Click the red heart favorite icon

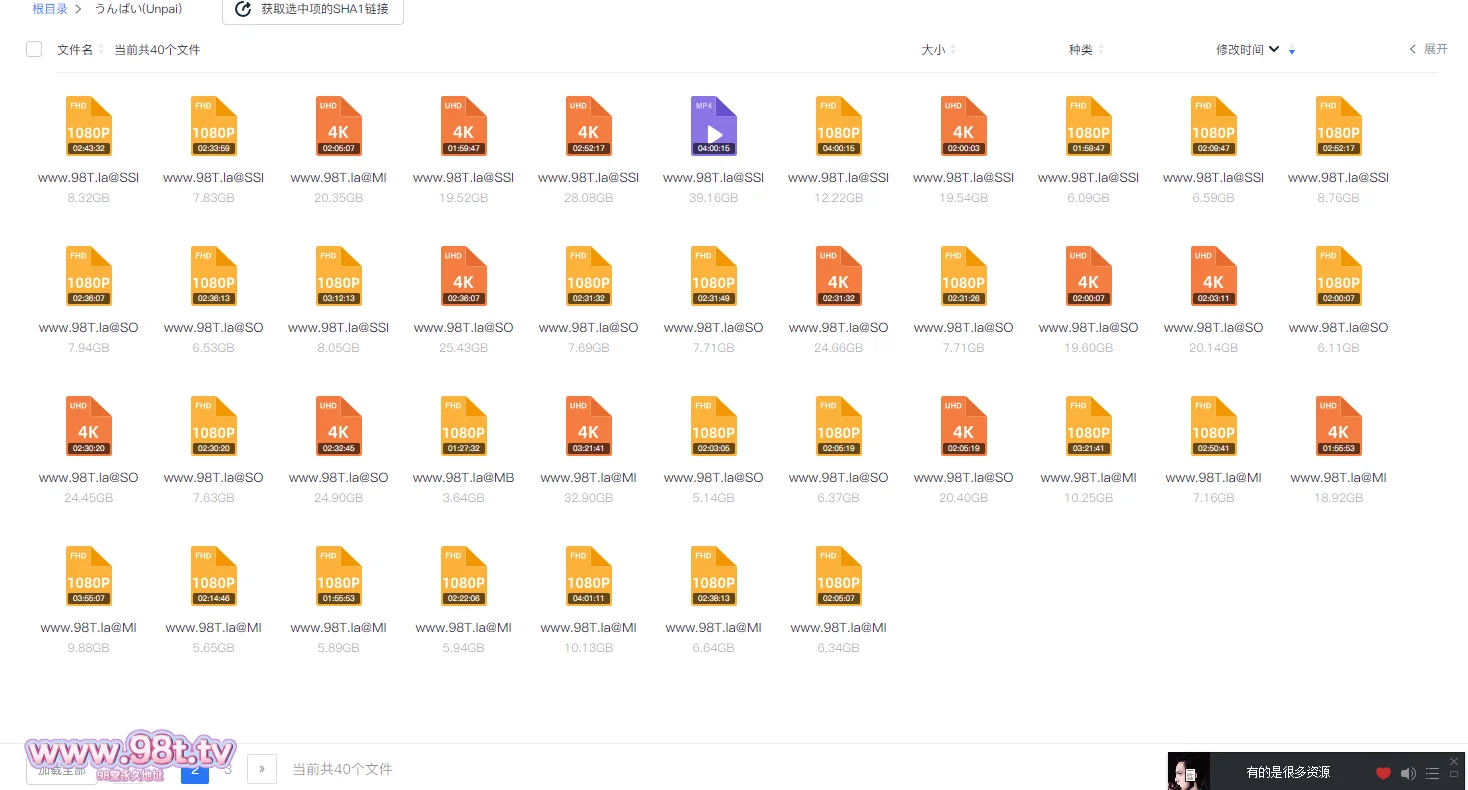[1383, 773]
